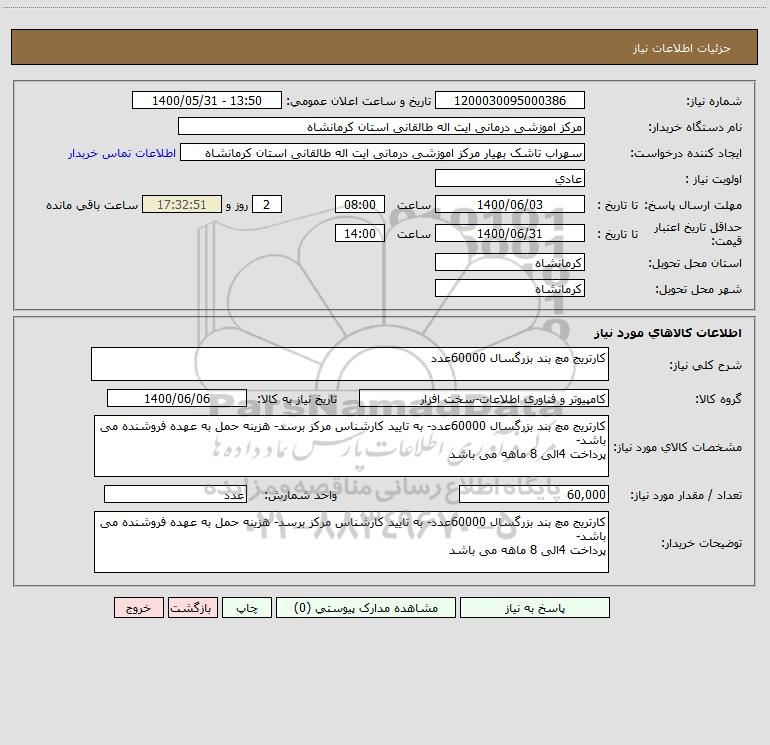
Task: Click the تاریخ و ساعت اعلان عمومی label
Action: coord(359,101)
